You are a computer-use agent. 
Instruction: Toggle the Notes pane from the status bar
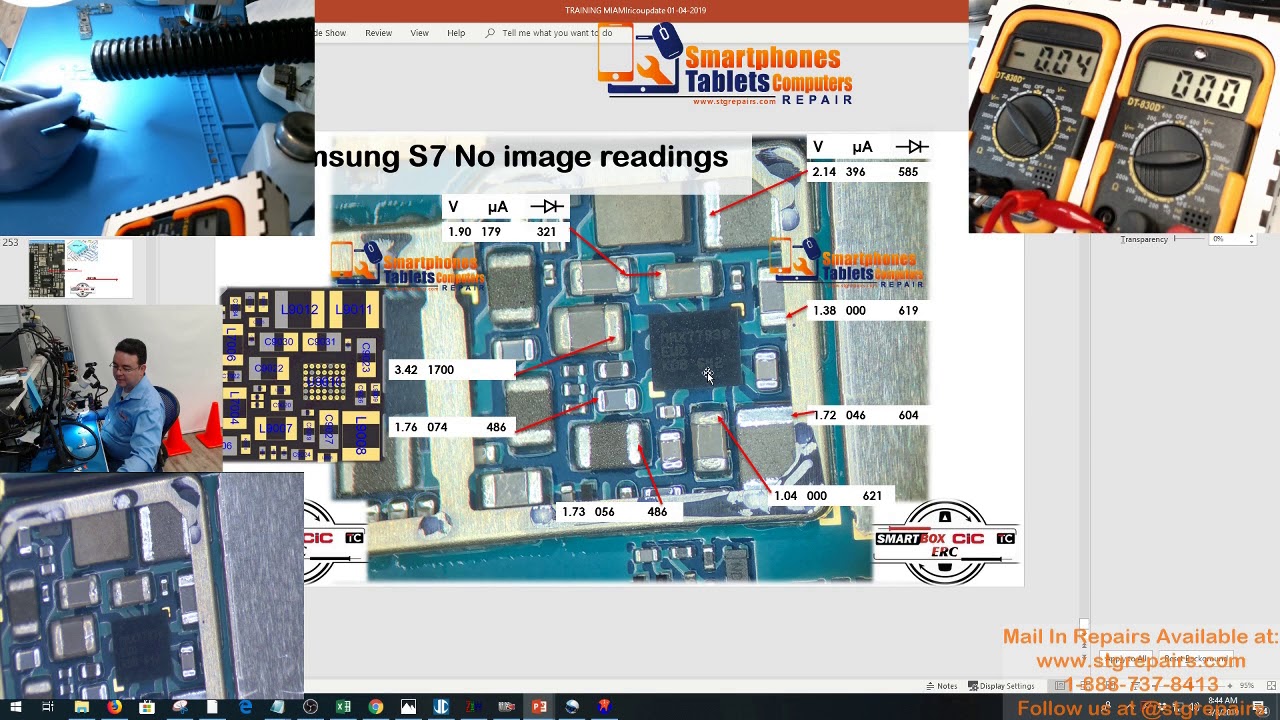942,686
